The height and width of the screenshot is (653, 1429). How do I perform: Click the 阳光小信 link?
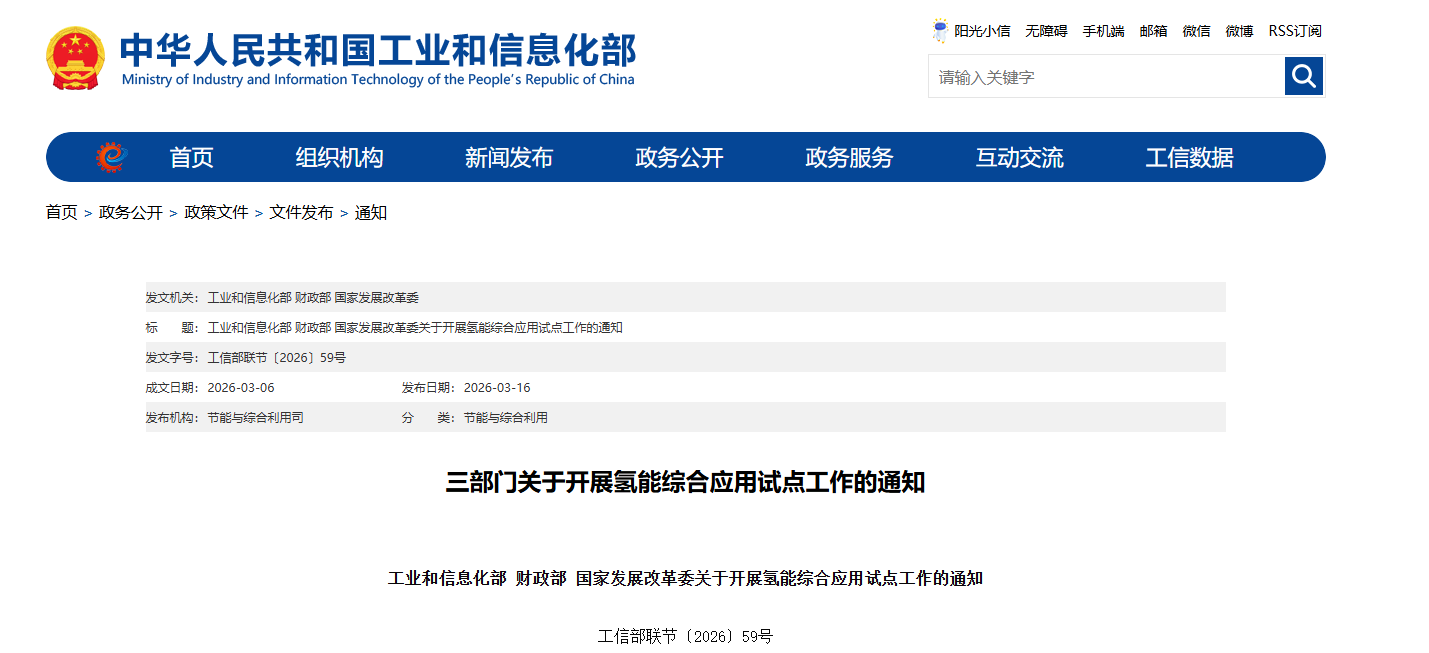[982, 31]
